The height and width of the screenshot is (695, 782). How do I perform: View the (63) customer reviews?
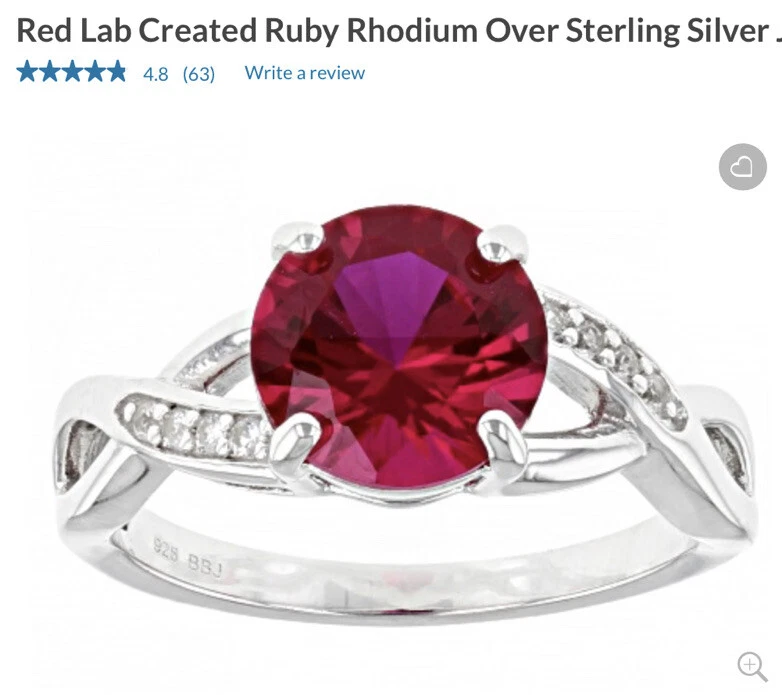click(x=198, y=74)
